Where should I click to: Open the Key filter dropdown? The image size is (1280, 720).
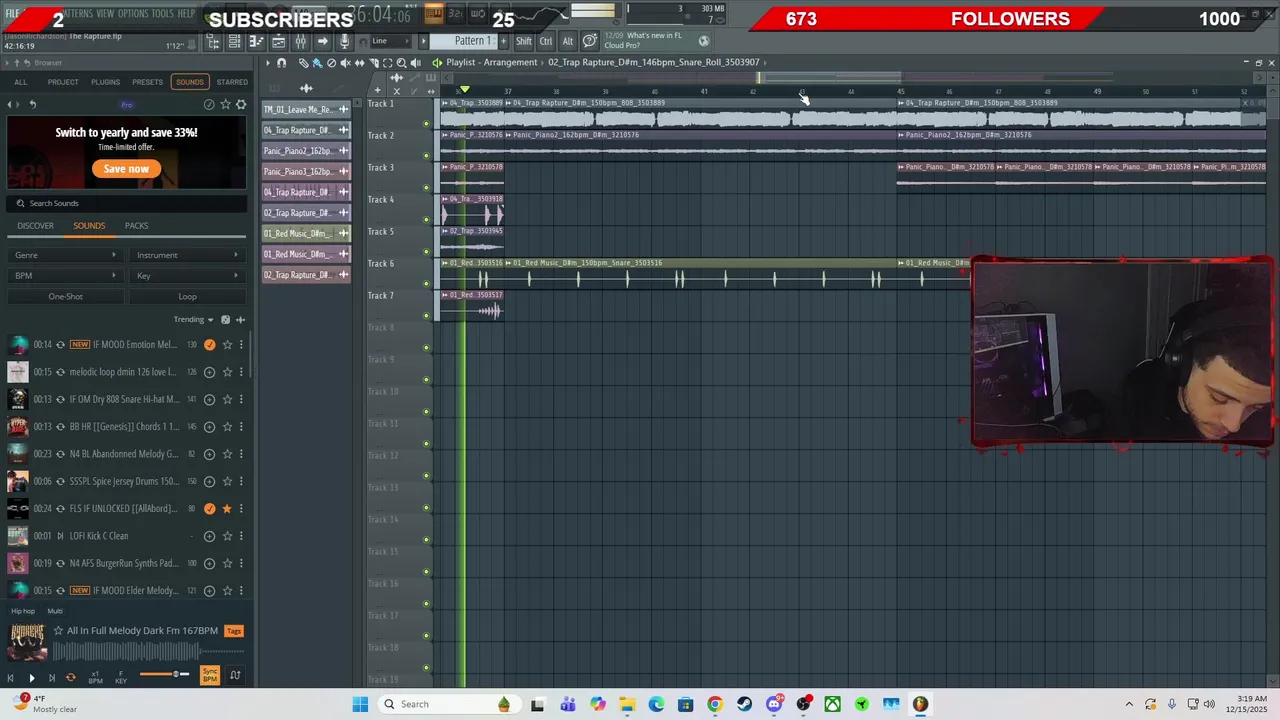[x=188, y=276]
